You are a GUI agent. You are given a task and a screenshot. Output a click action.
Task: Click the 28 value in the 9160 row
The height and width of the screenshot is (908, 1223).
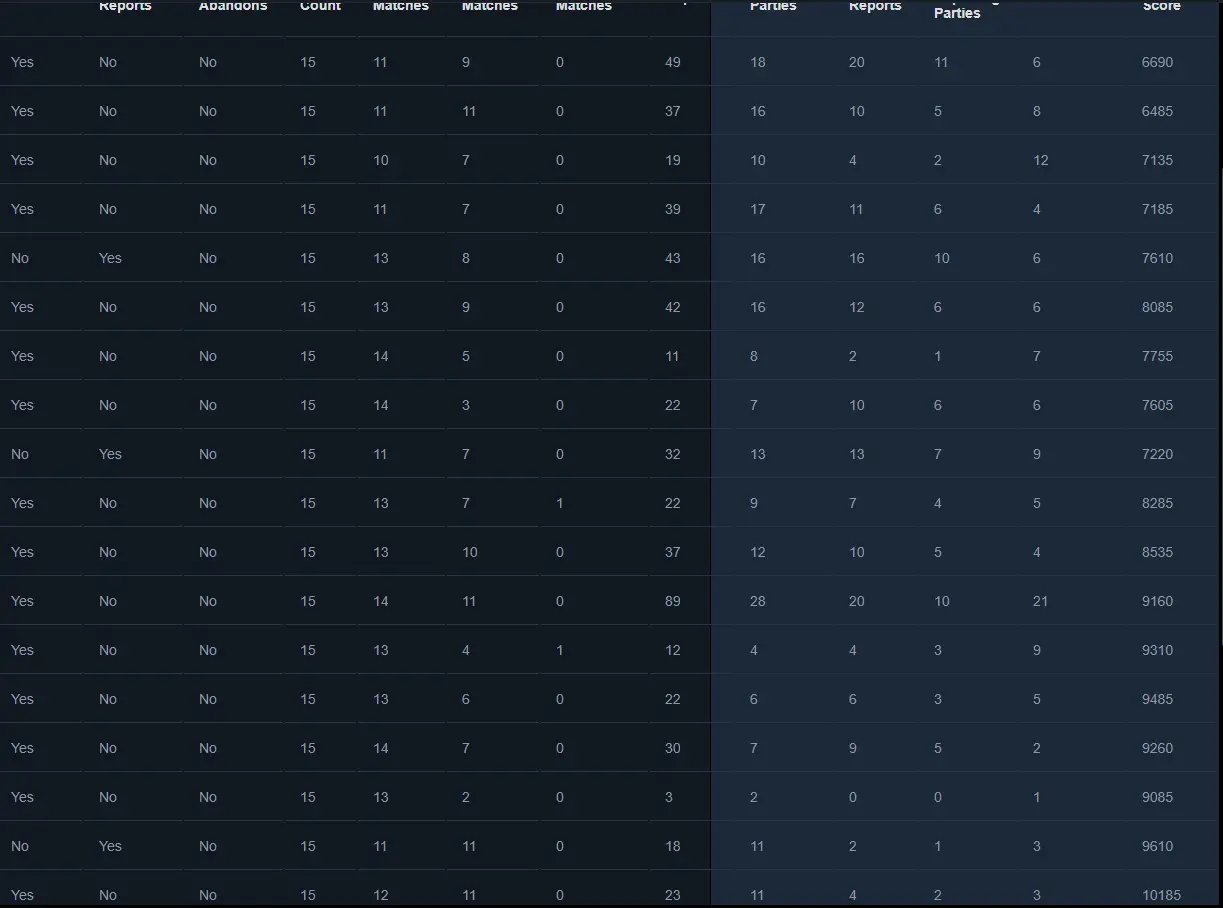pyautogui.click(x=758, y=601)
